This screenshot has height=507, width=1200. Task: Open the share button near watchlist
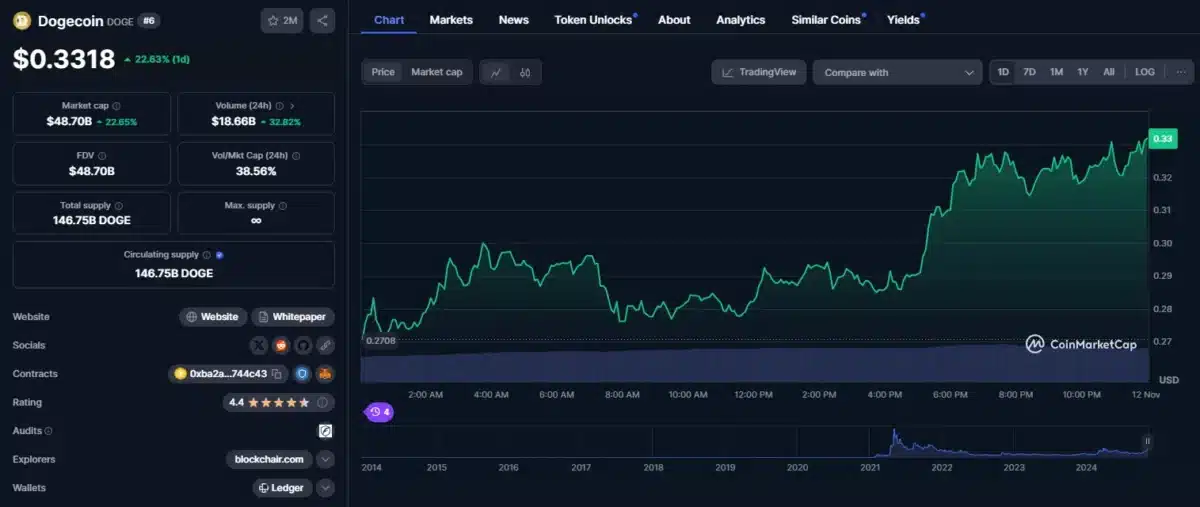tap(322, 20)
